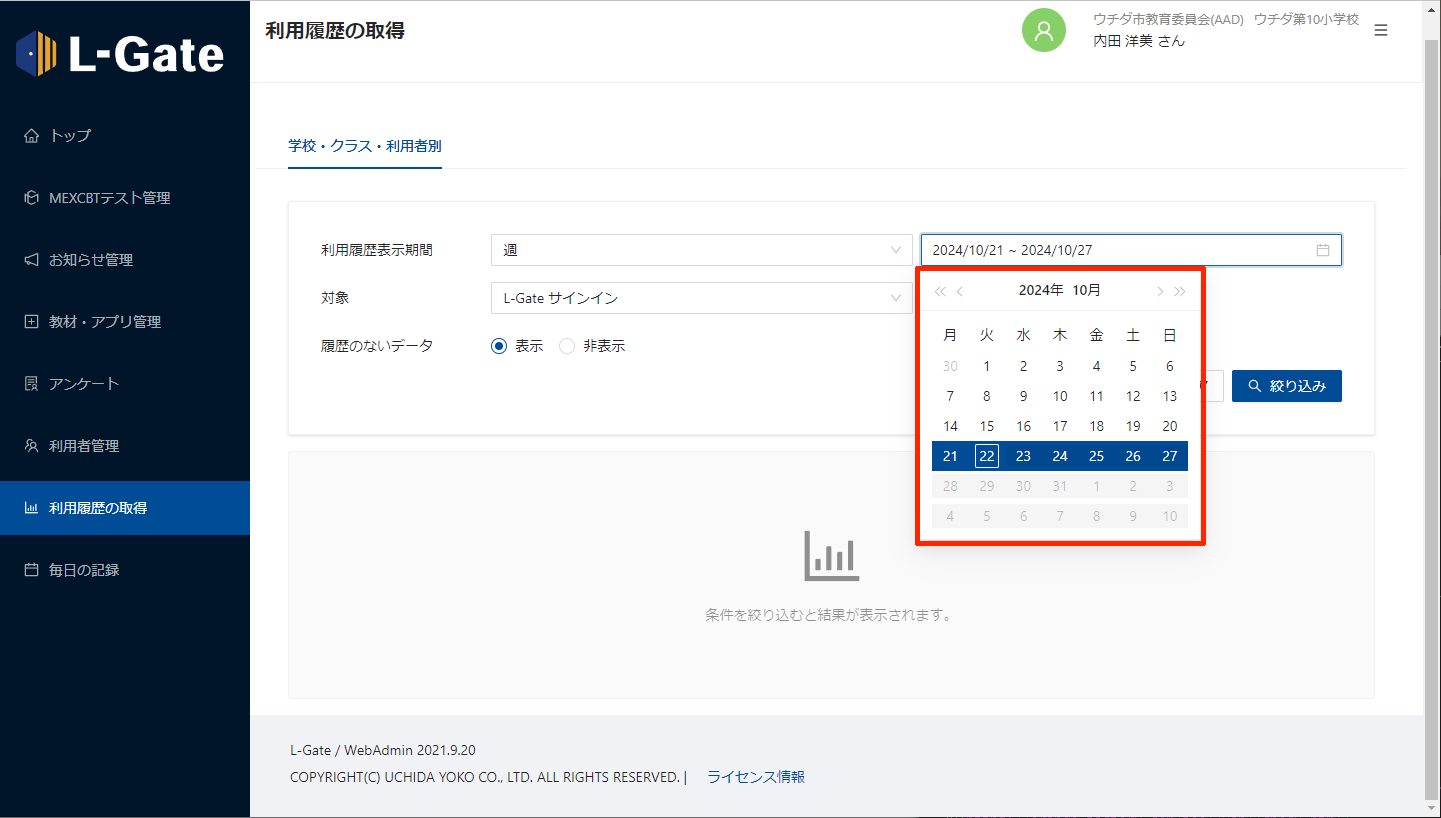1441x818 pixels.
Task: Switch to 学校・クラス・利用者別 tab
Action: [x=364, y=146]
